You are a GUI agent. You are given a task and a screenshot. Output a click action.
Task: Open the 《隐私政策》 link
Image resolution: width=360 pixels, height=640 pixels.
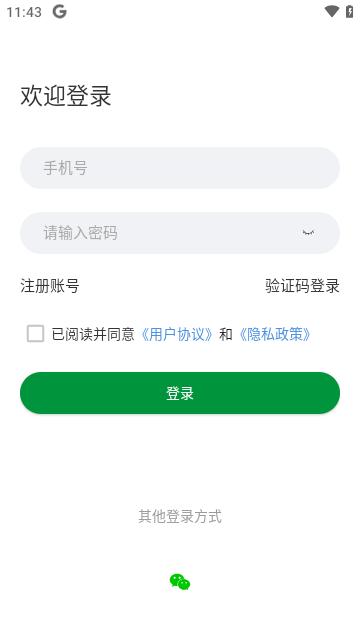click(275, 334)
